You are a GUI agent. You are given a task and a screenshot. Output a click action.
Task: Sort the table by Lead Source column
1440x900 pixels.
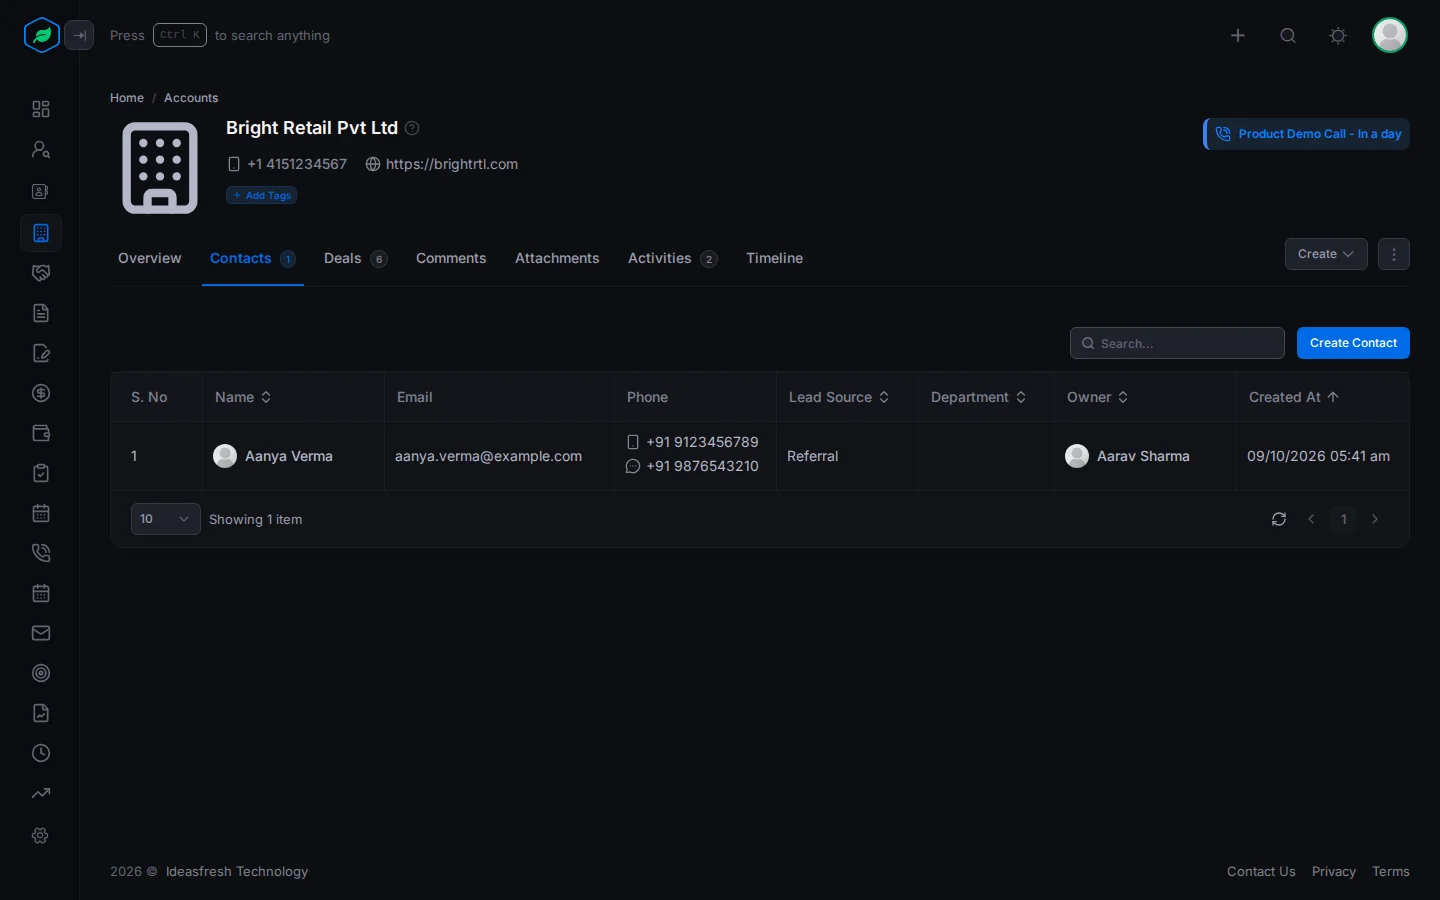coord(839,397)
